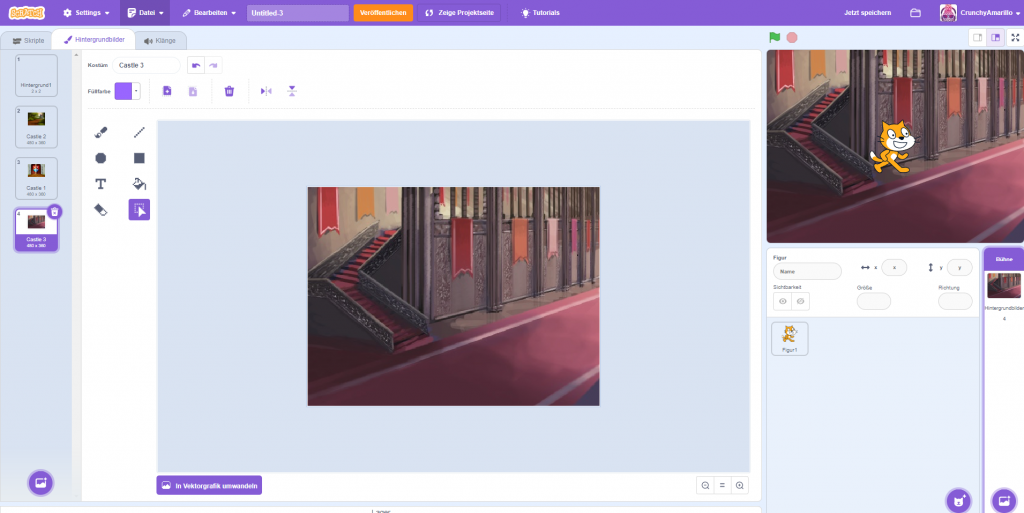Image resolution: width=1024 pixels, height=513 pixels.
Task: Click the Undo arrow
Action: [196, 65]
